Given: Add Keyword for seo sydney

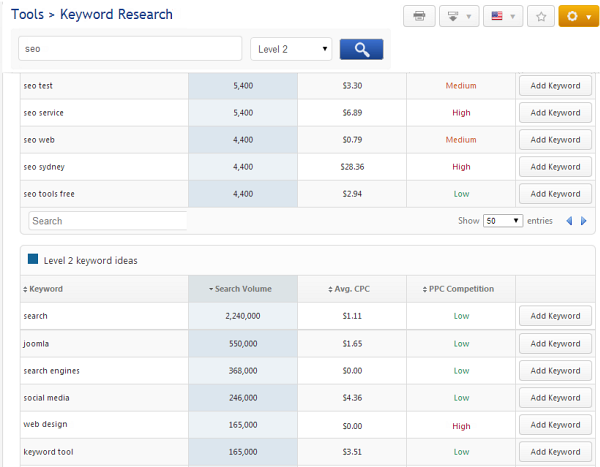Looking at the screenshot, I should coord(555,167).
